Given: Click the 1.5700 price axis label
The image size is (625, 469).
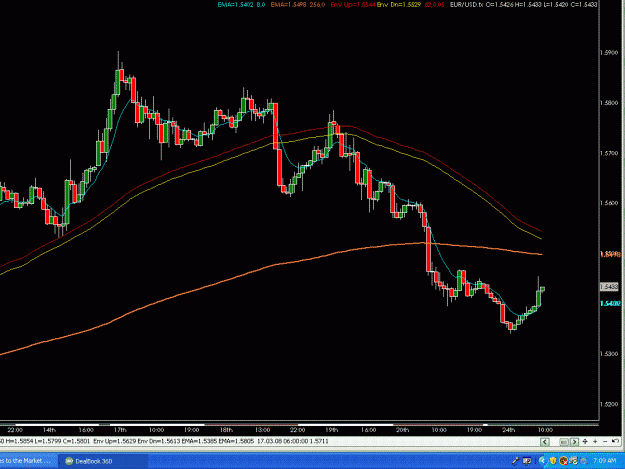Looking at the screenshot, I should (x=609, y=153).
